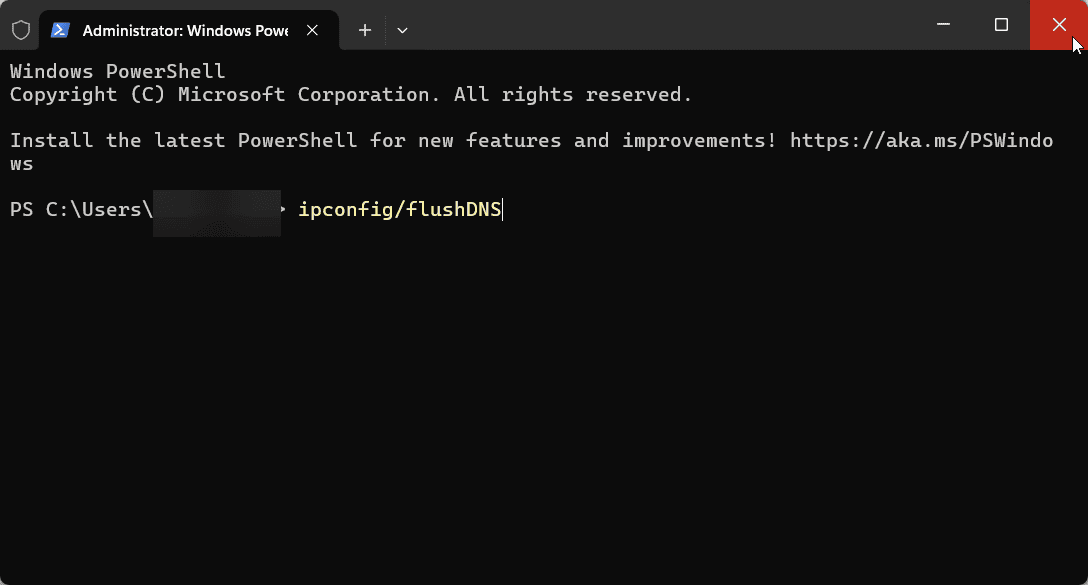The height and width of the screenshot is (585, 1088).
Task: Click the typed ipconfig/flushDNS command
Action: tap(400, 210)
